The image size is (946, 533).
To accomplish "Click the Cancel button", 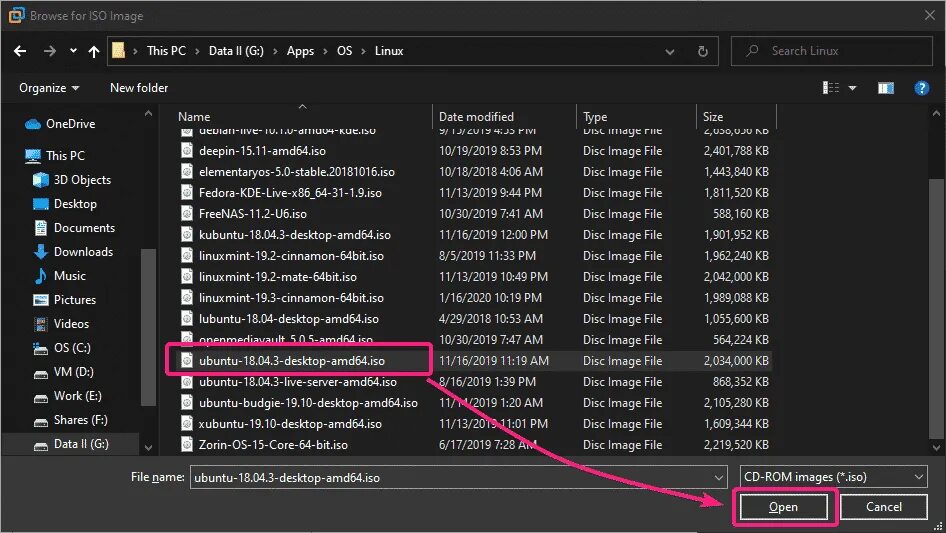I will pos(884,507).
